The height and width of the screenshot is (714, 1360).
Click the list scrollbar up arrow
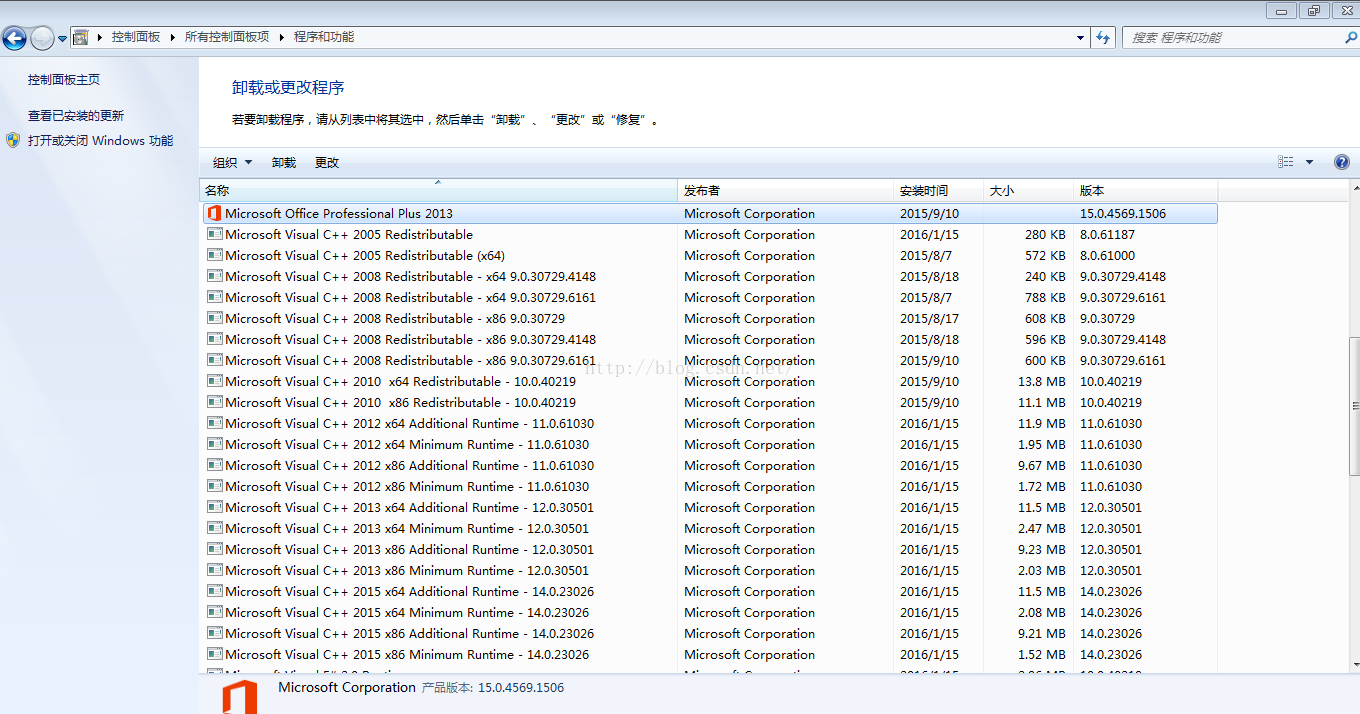click(1354, 188)
